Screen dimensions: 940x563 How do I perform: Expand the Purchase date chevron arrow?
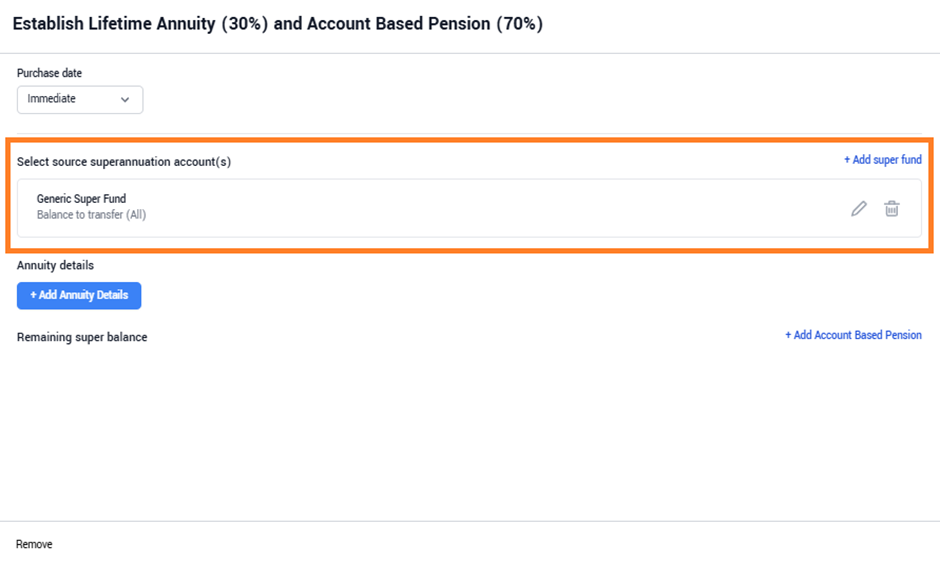click(125, 100)
